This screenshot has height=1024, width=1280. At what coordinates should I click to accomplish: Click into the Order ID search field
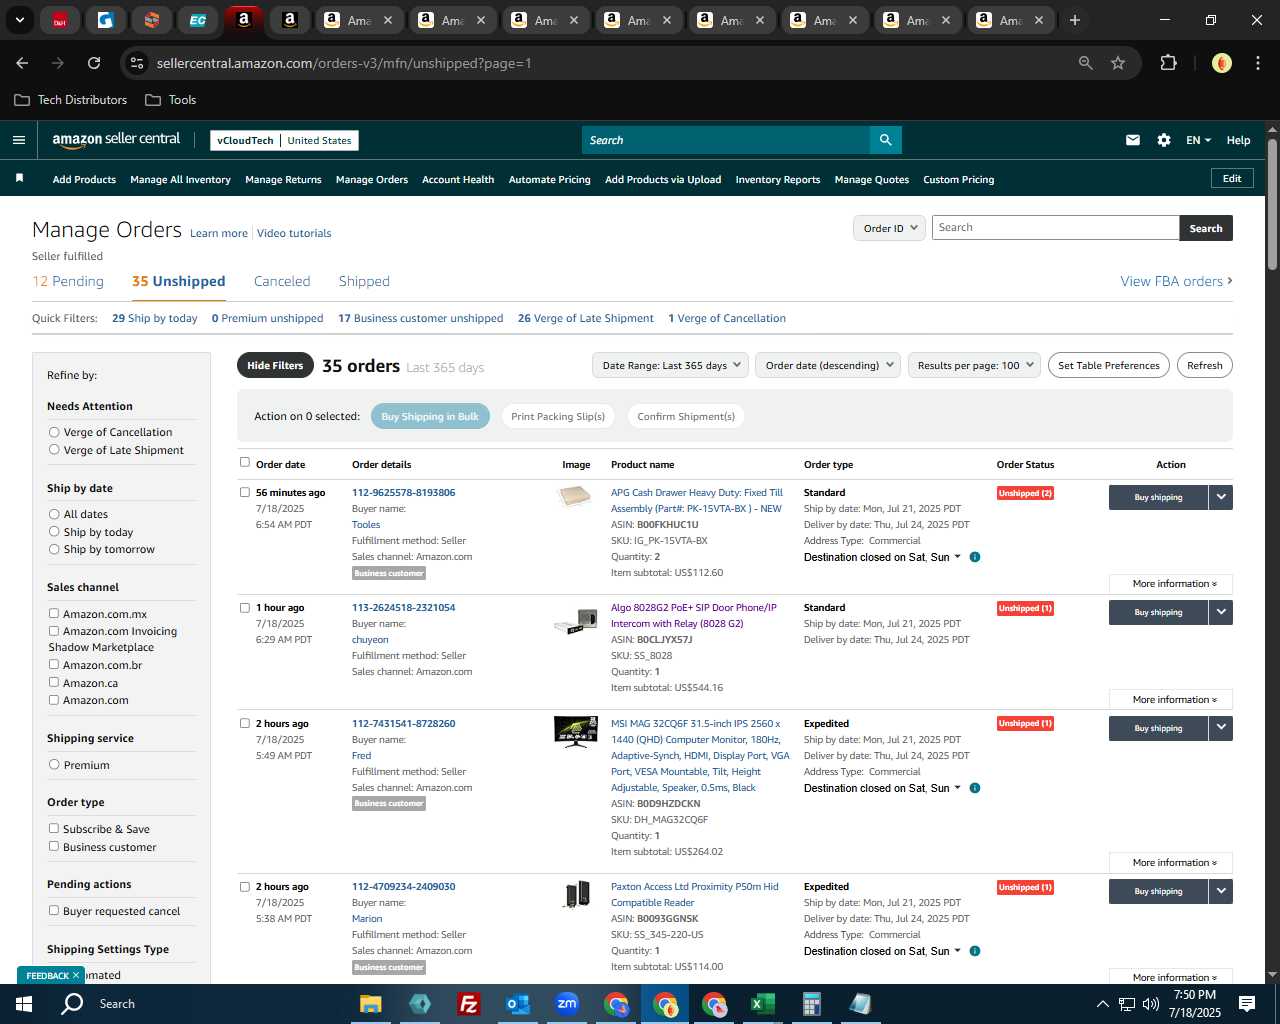[1055, 228]
